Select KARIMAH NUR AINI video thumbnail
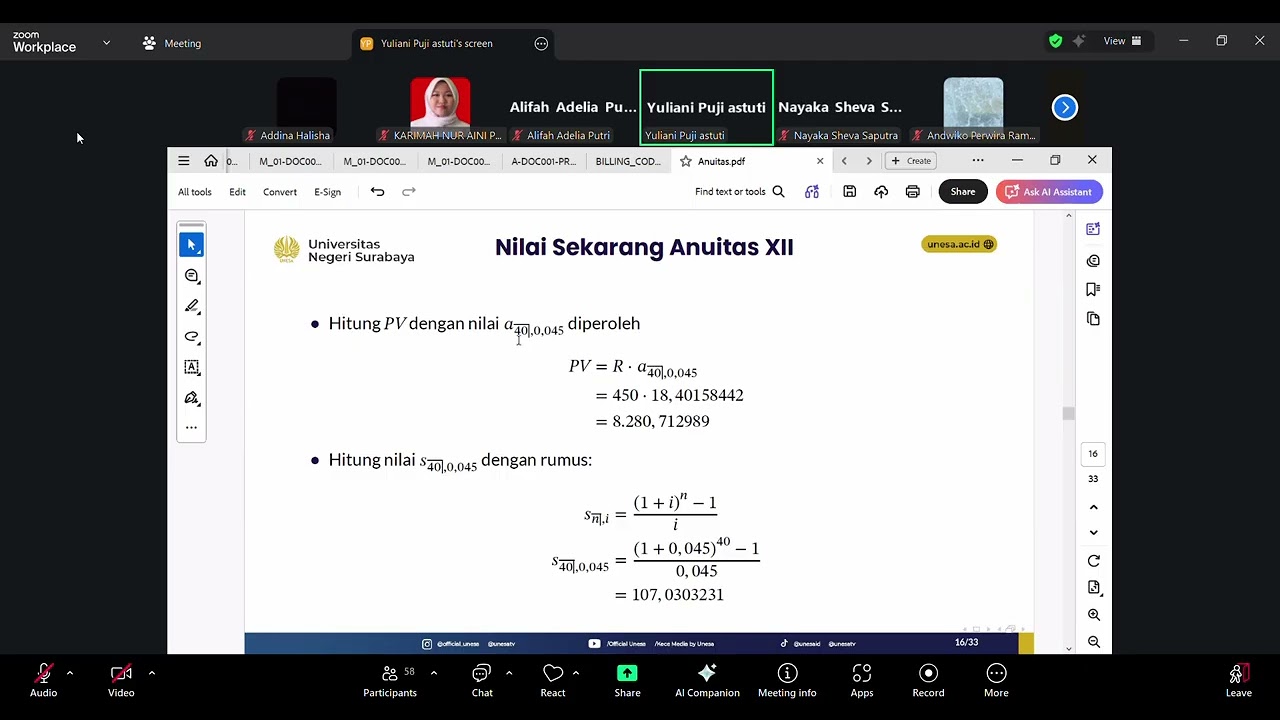 click(x=440, y=107)
